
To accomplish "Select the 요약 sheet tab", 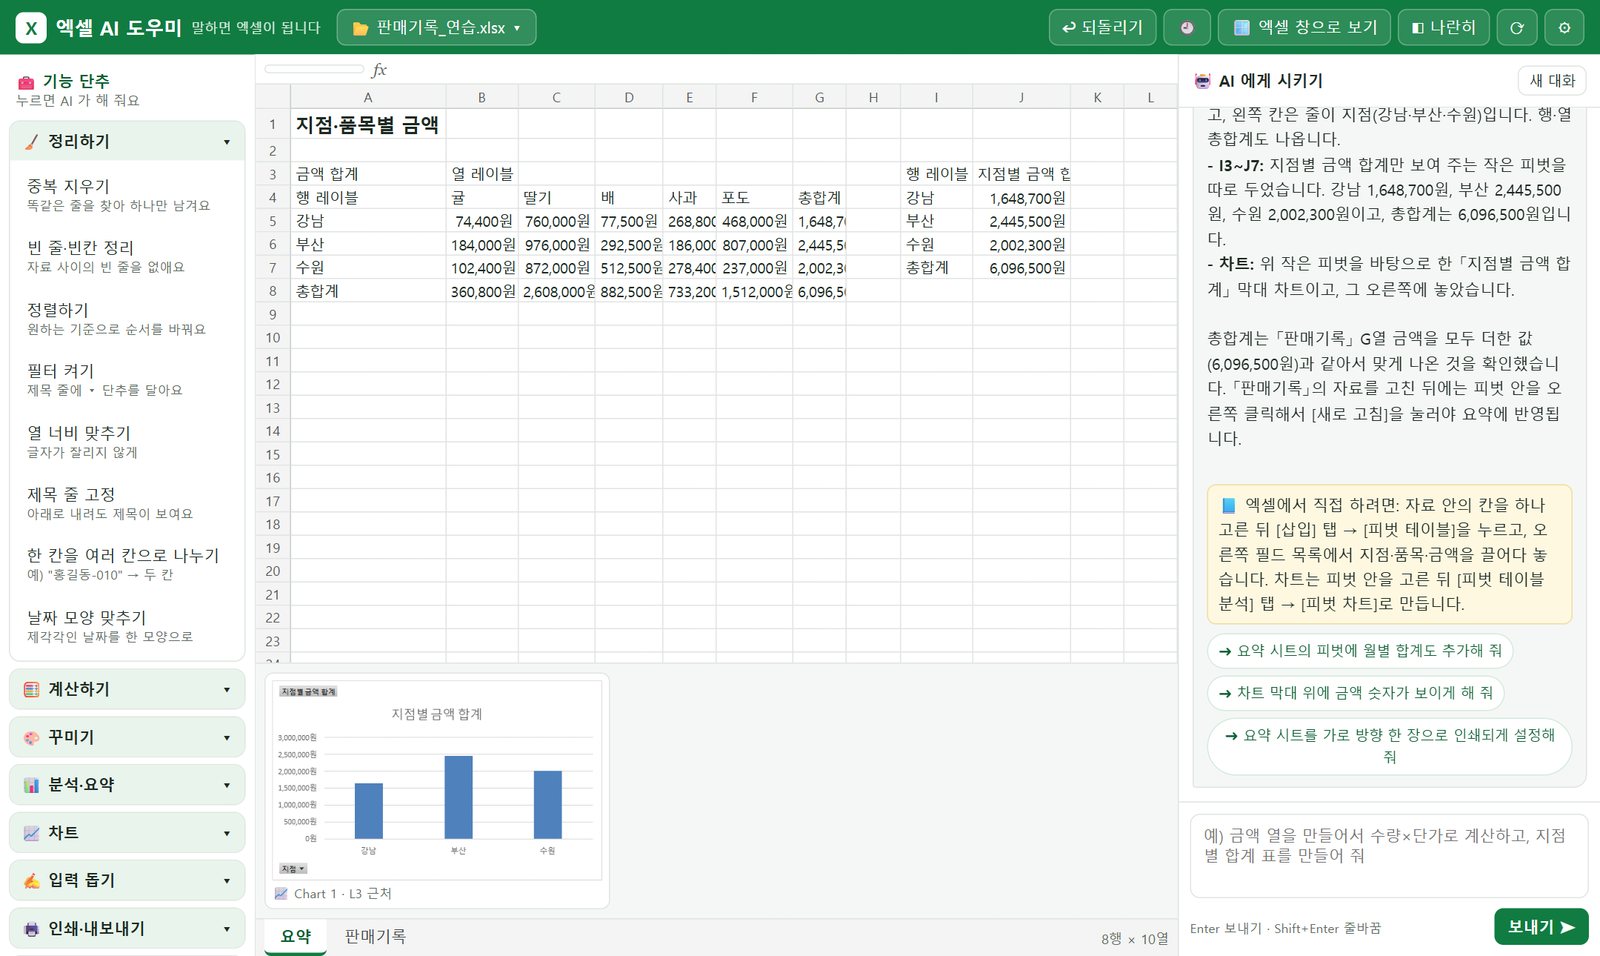I will [x=296, y=937].
